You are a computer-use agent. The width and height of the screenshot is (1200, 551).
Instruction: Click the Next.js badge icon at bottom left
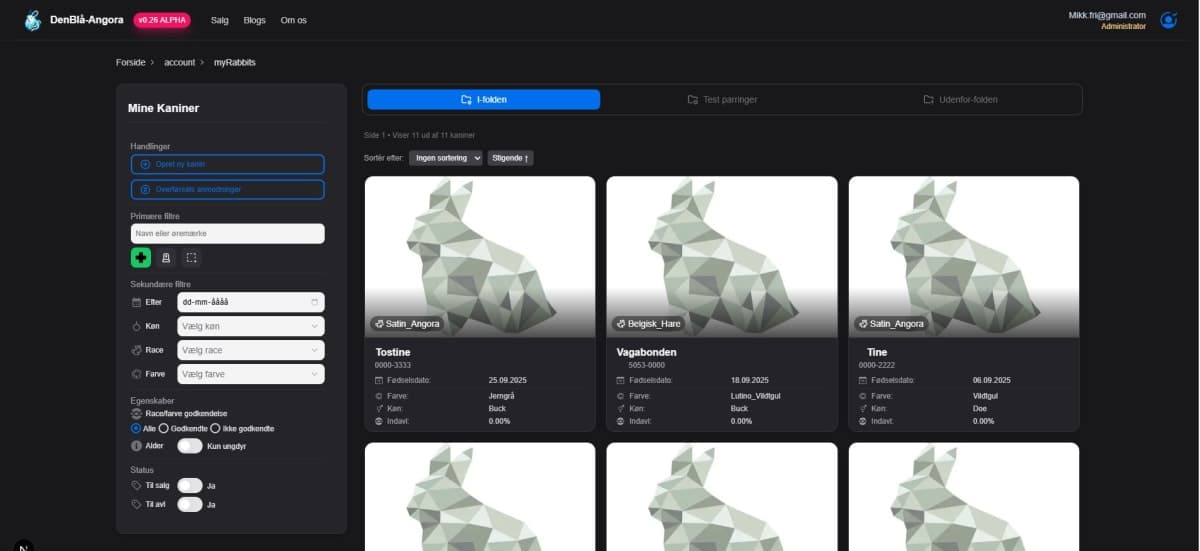pyautogui.click(x=24, y=545)
